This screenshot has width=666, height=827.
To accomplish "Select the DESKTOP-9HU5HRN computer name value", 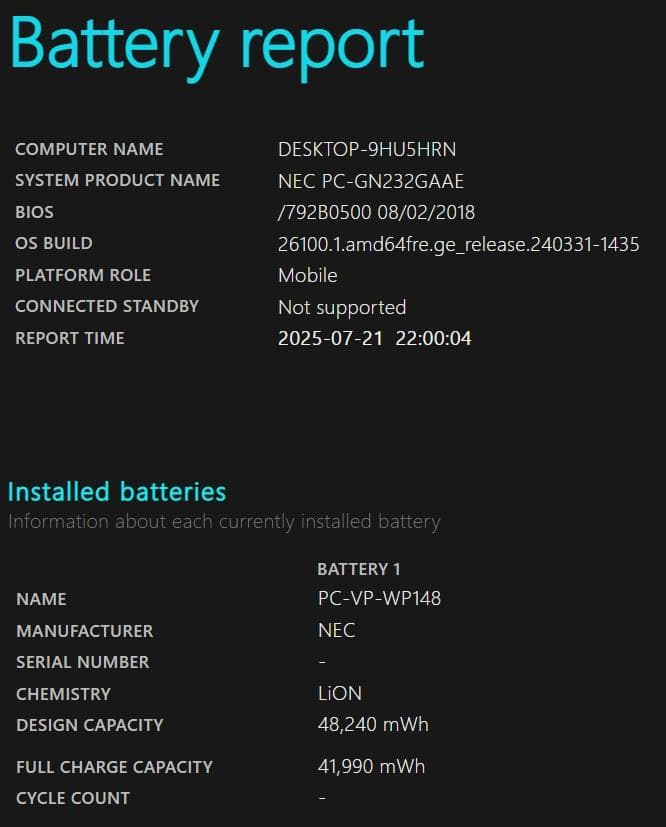I will coord(367,149).
